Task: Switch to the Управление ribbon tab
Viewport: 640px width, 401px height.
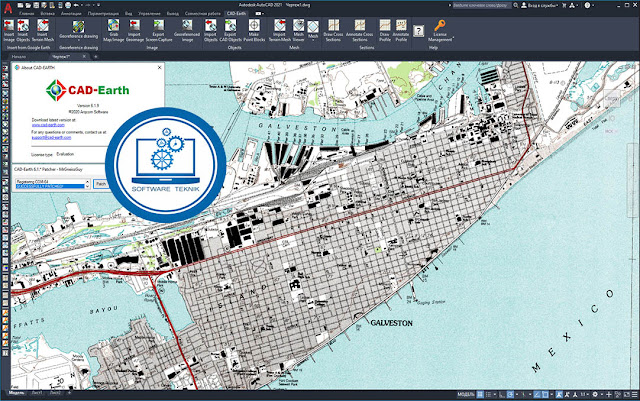Action: coord(149,13)
